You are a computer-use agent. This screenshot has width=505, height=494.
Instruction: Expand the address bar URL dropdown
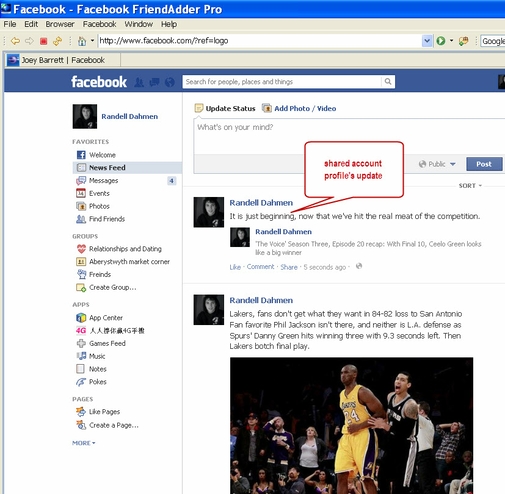(427, 41)
